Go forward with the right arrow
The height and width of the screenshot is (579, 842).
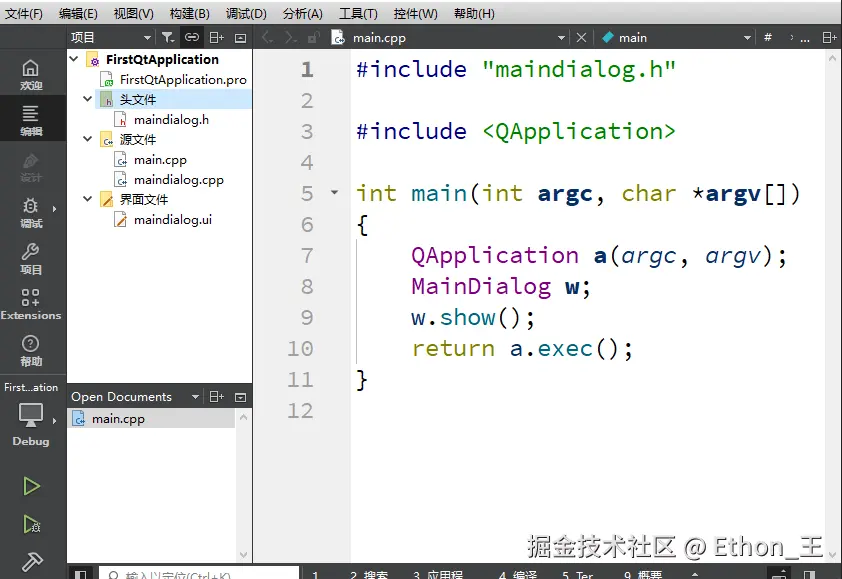click(x=290, y=38)
